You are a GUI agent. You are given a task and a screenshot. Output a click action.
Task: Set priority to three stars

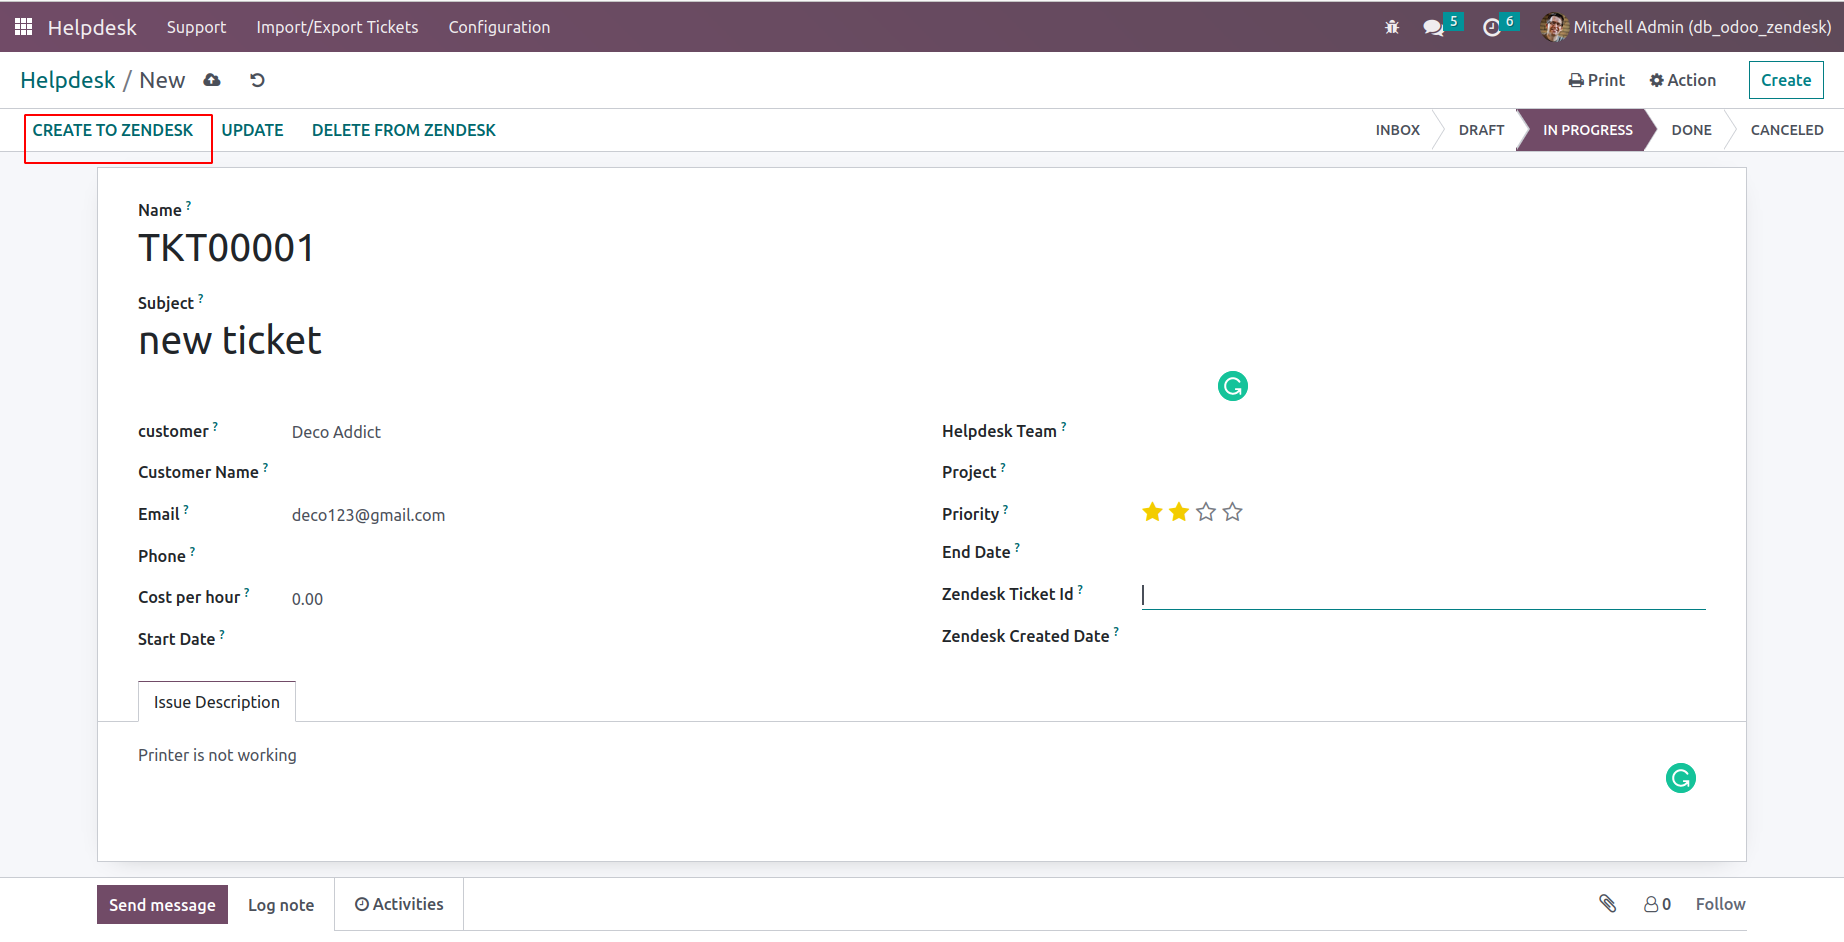[1206, 512]
